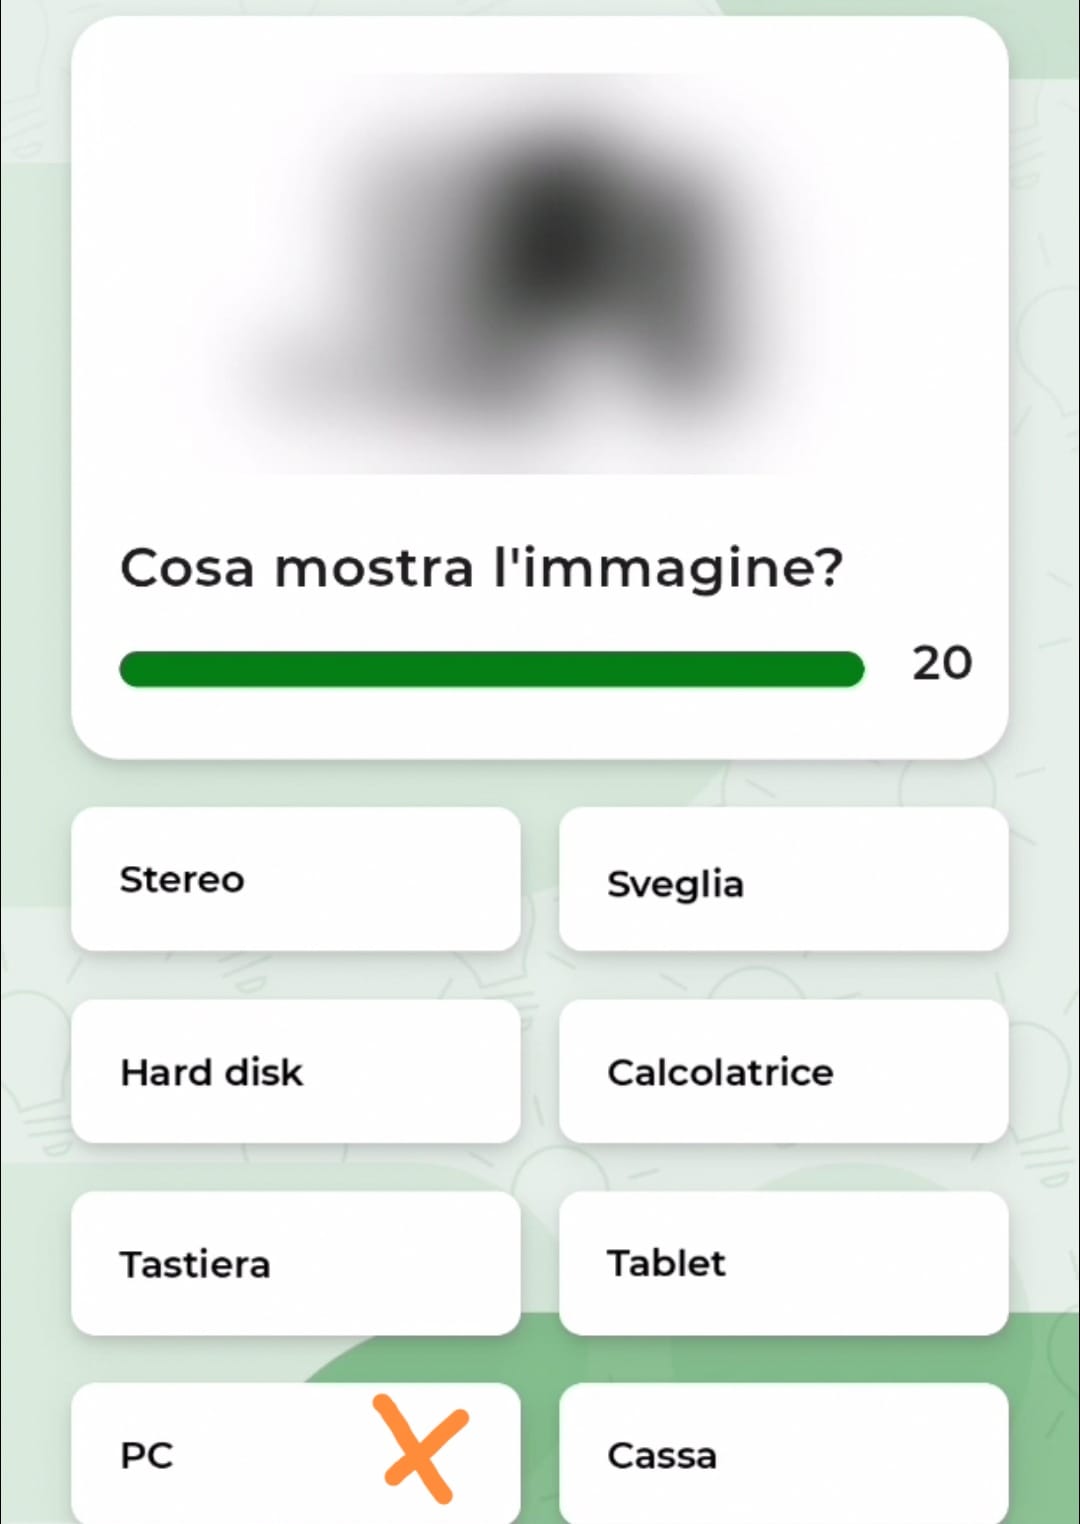
Task: Select the "Cassa" answer
Action: [x=783, y=1454]
